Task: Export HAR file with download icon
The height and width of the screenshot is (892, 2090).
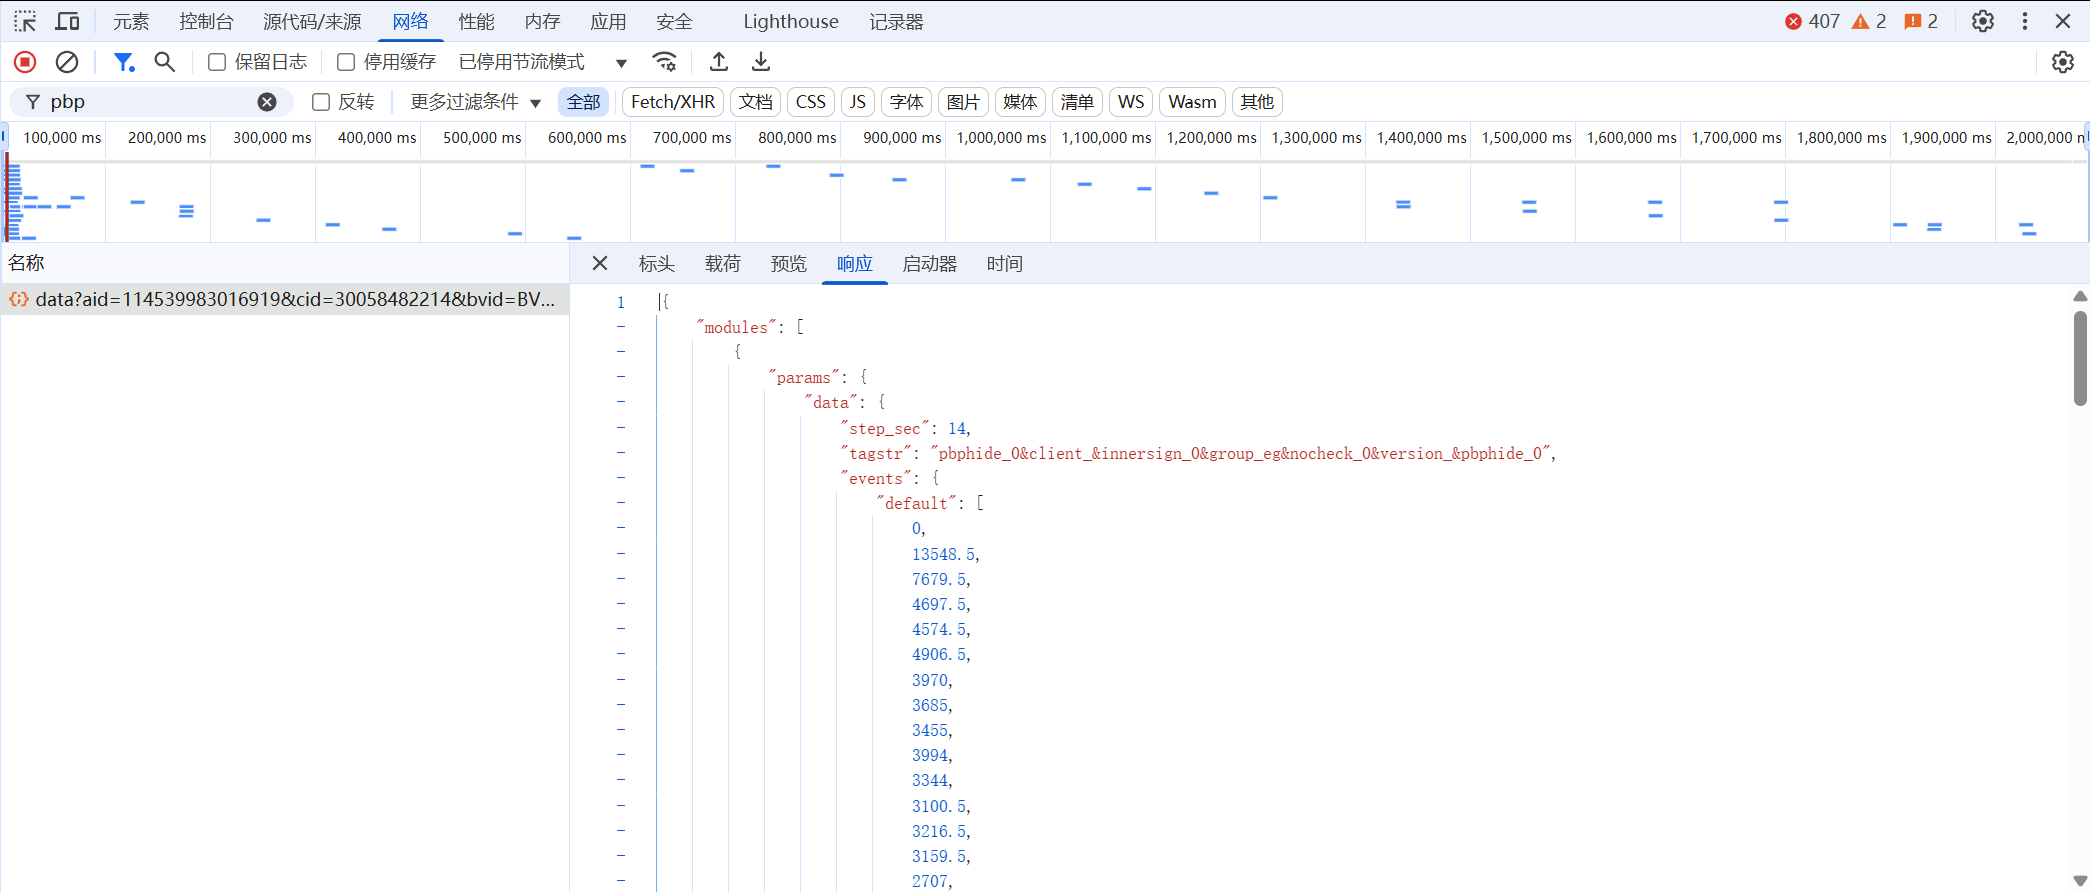Action: (761, 62)
